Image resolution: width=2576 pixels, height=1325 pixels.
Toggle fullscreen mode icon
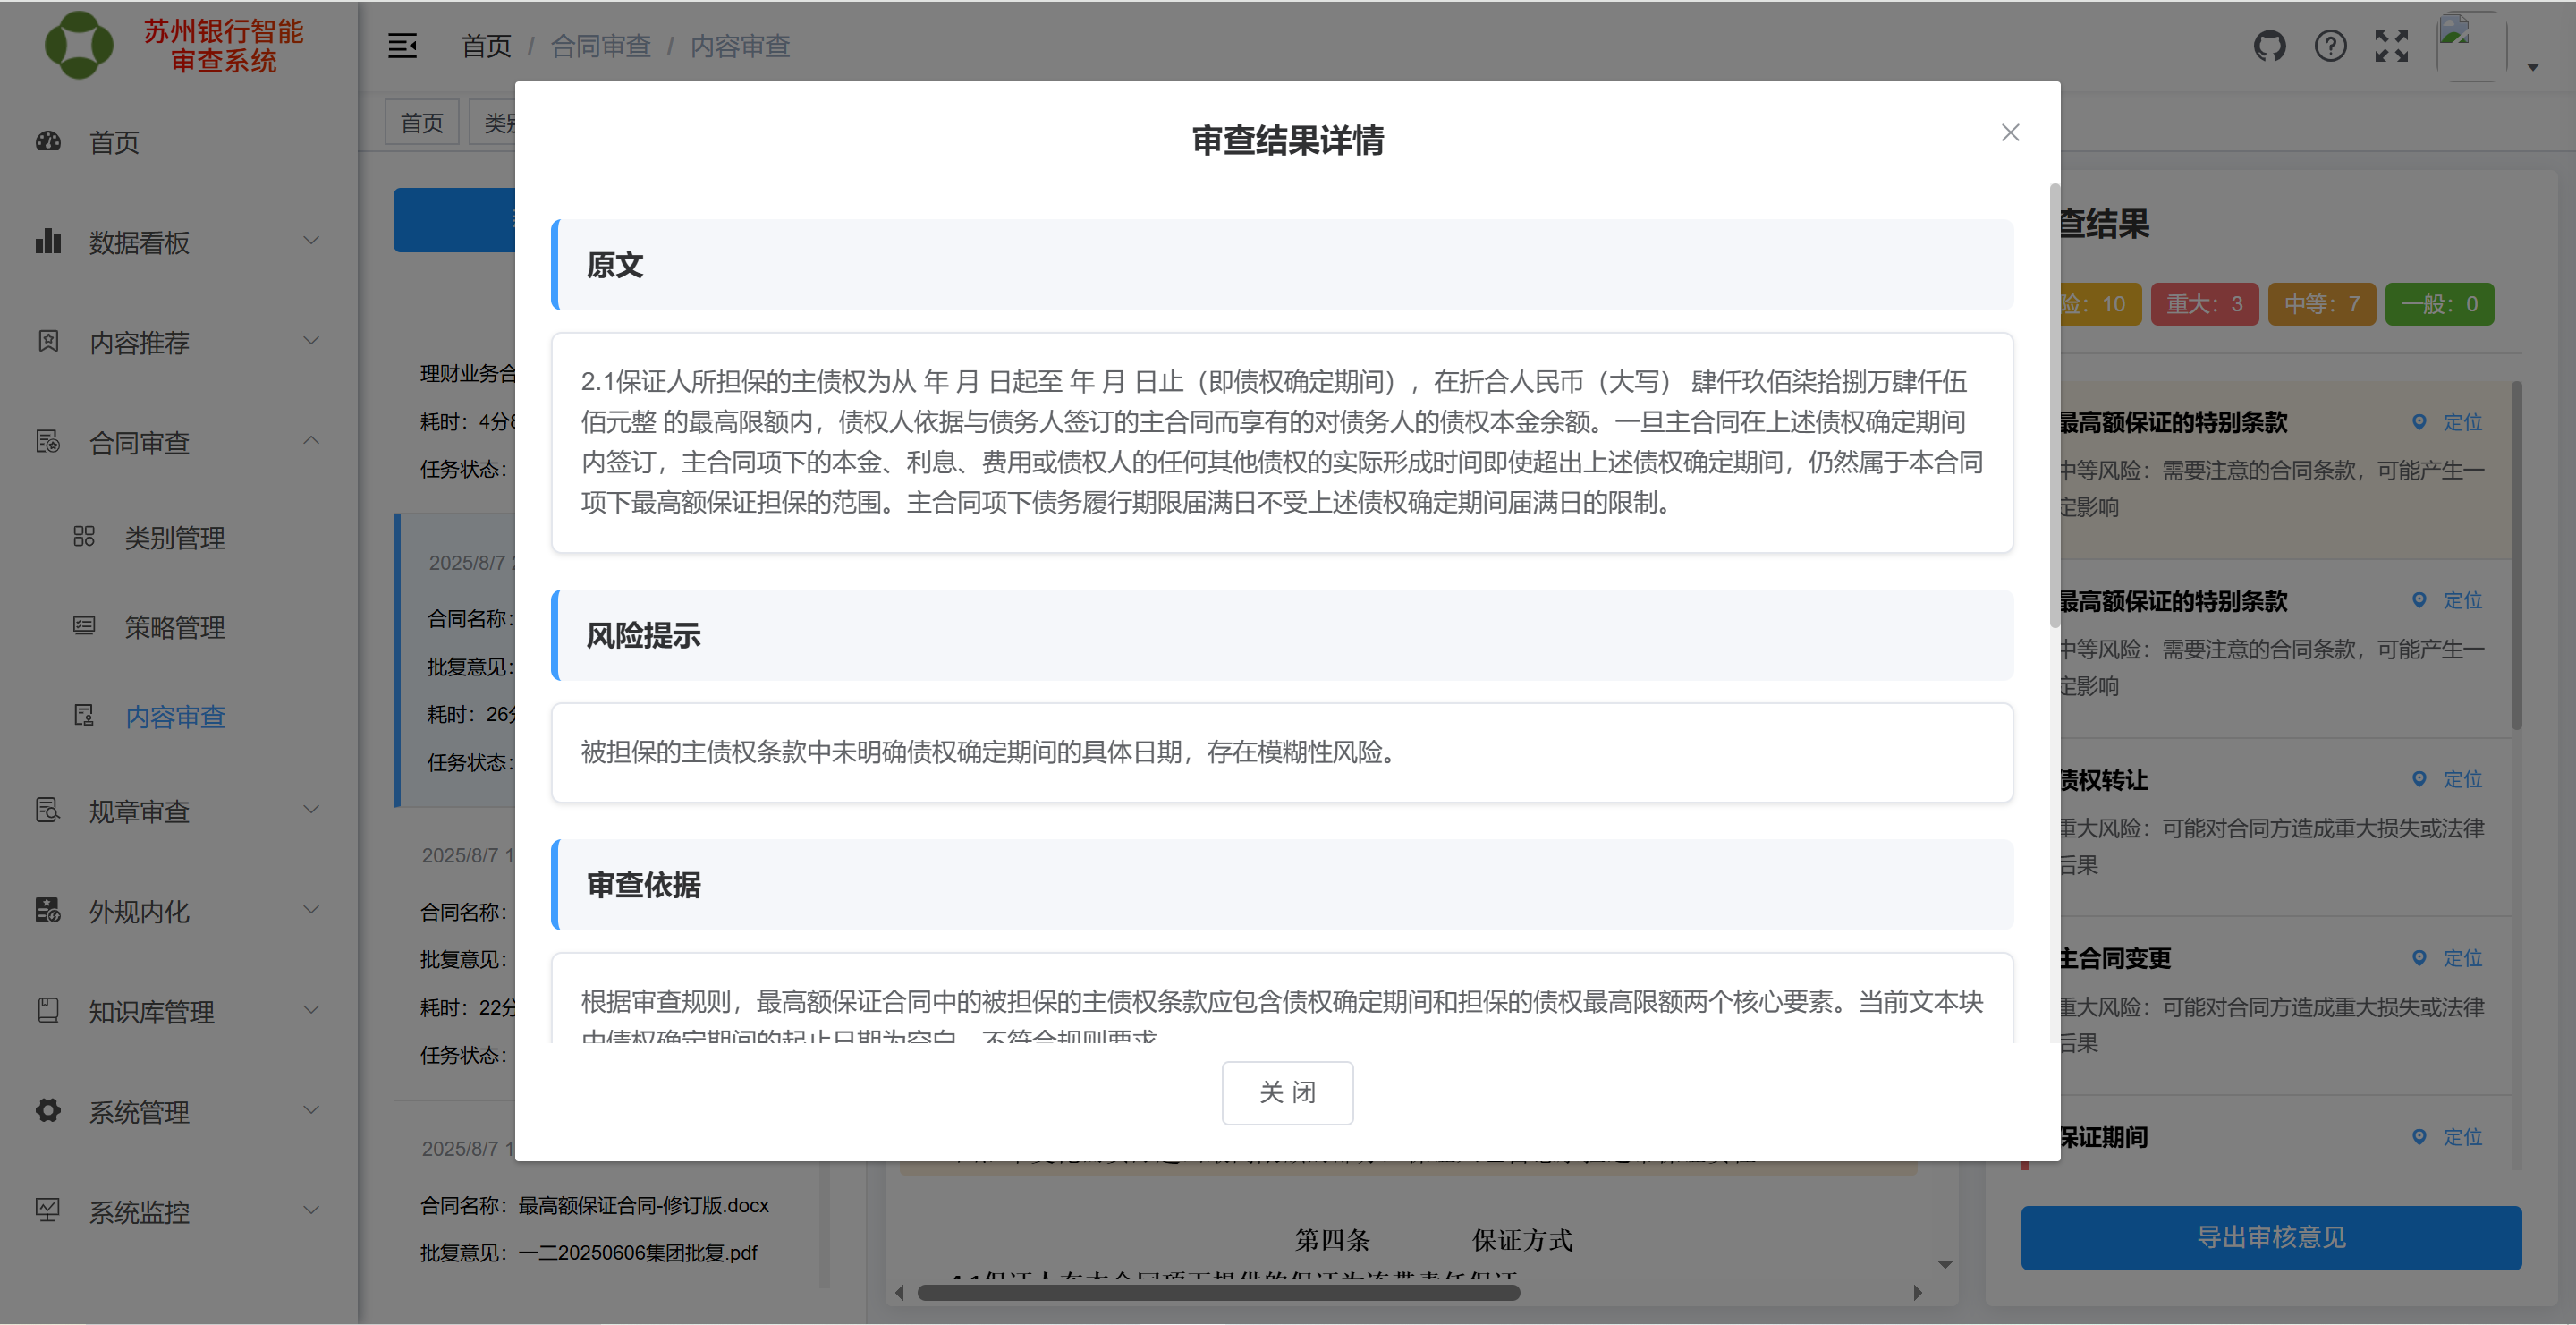(x=2391, y=46)
